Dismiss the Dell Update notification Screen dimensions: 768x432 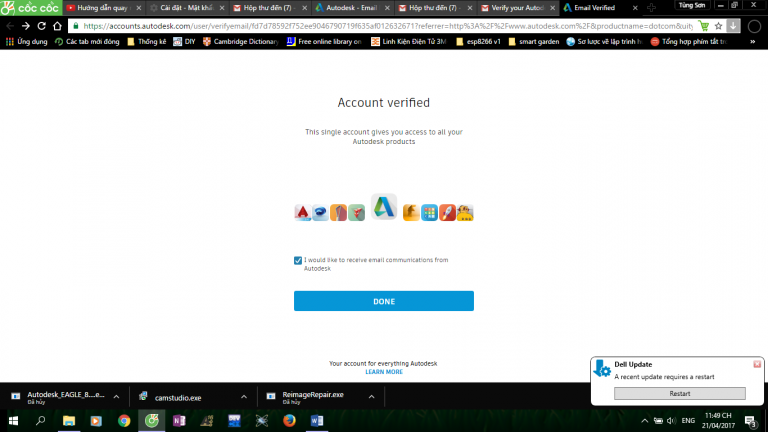[757, 364]
